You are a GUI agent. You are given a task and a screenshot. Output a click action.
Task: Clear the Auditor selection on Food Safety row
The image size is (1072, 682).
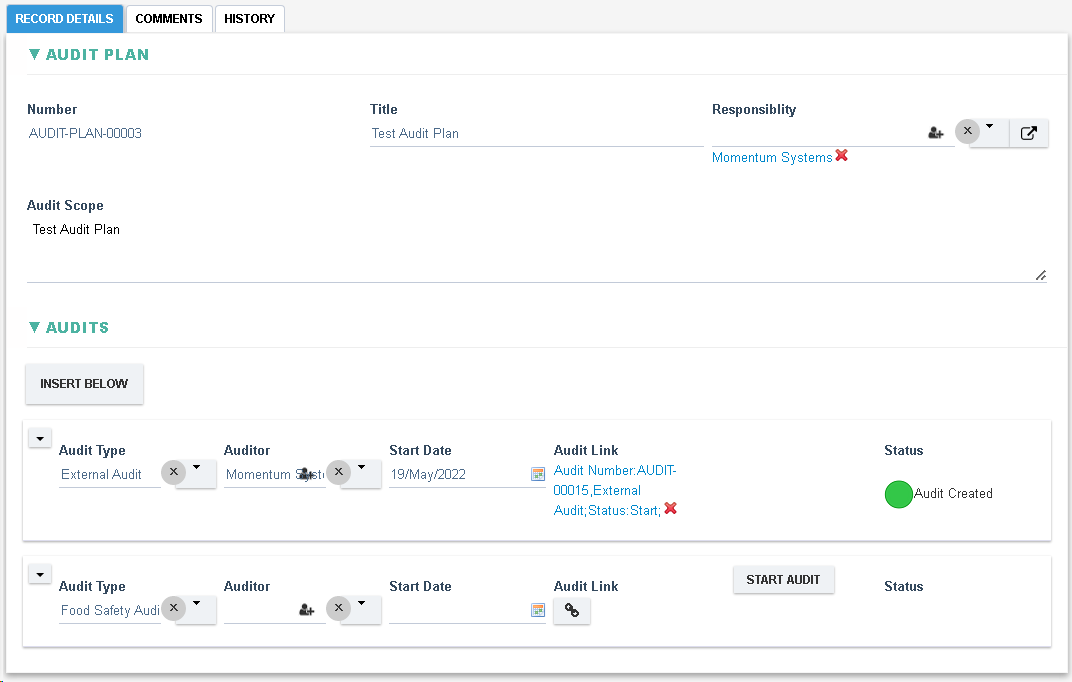point(338,607)
